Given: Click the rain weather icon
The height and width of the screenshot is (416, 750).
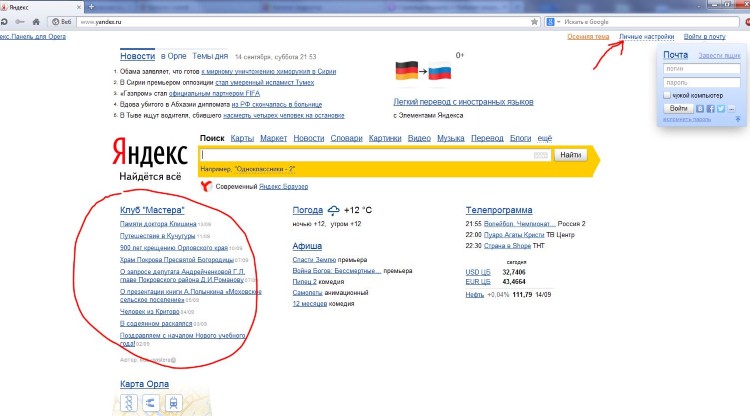Looking at the screenshot, I should (x=333, y=210).
